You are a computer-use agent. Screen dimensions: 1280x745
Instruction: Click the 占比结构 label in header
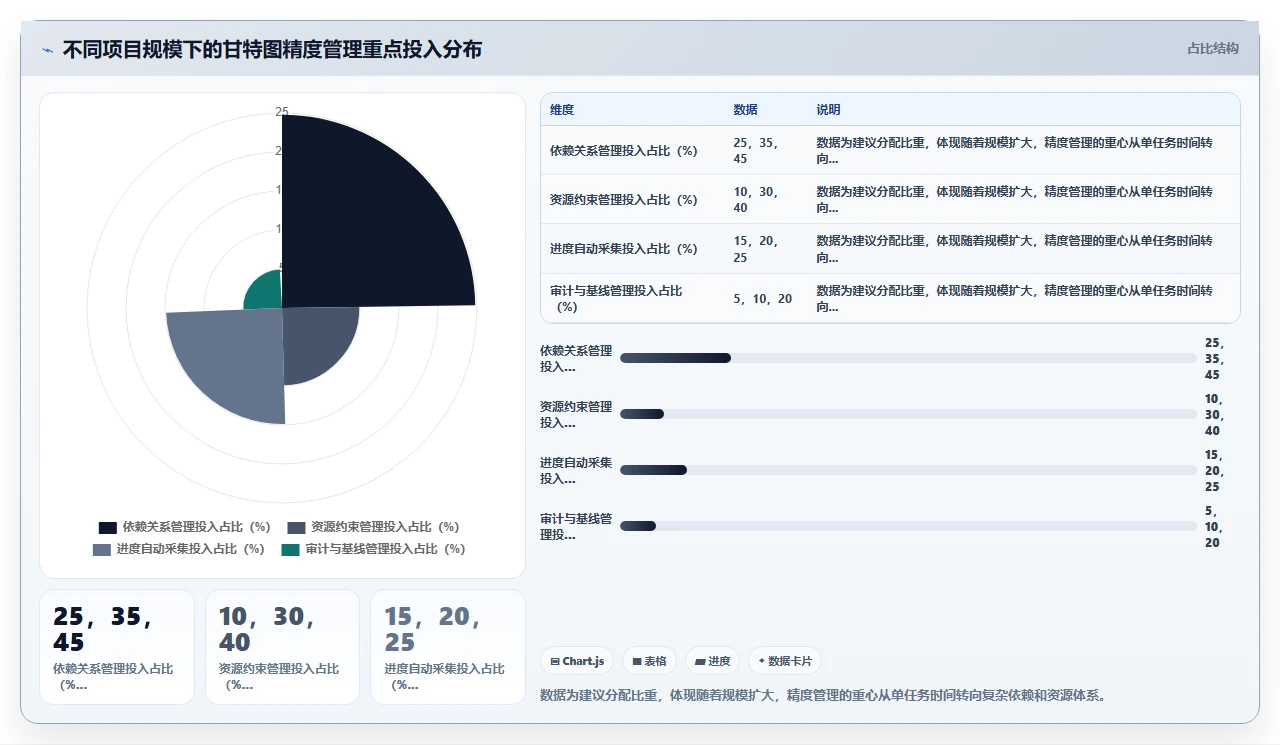[x=1213, y=48]
